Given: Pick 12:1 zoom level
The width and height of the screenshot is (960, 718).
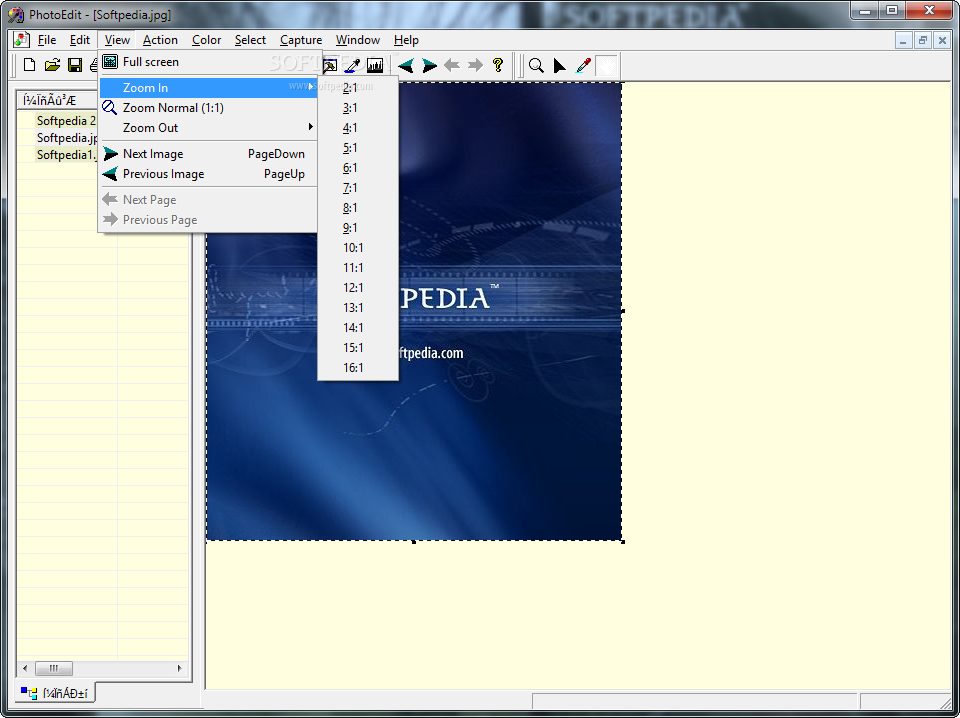Looking at the screenshot, I should [x=358, y=288].
